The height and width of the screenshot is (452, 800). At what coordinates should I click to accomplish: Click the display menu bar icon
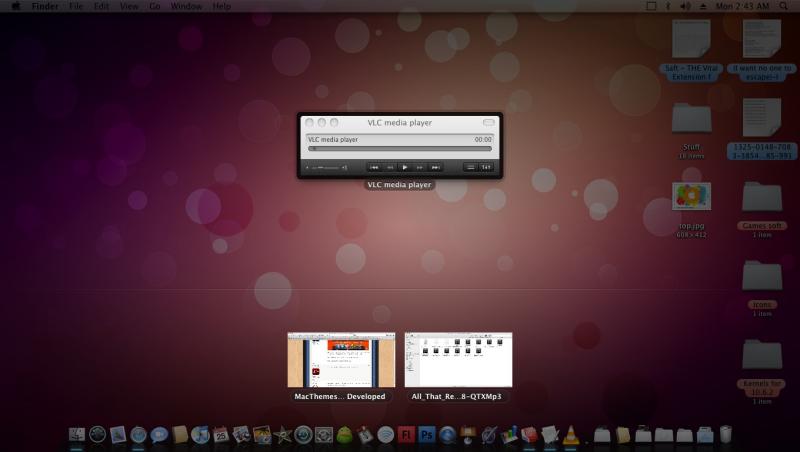coord(651,6)
